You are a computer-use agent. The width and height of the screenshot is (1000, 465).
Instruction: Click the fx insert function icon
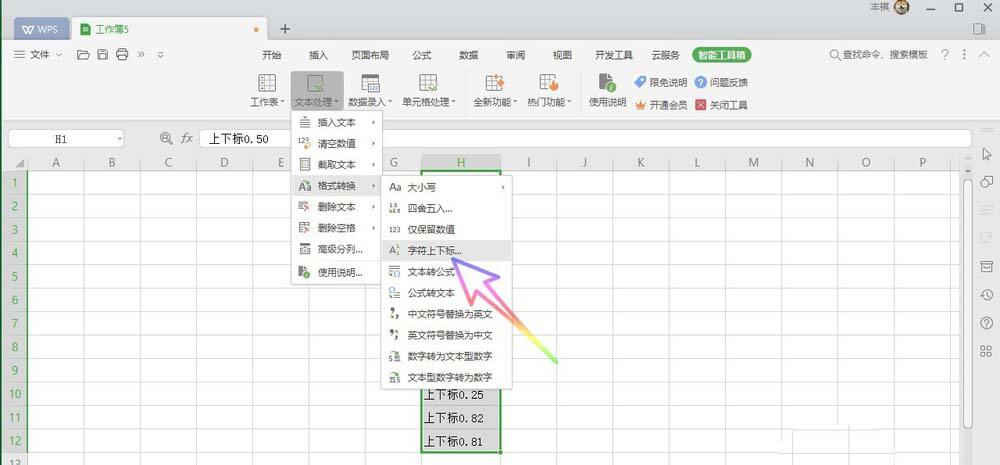click(186, 139)
